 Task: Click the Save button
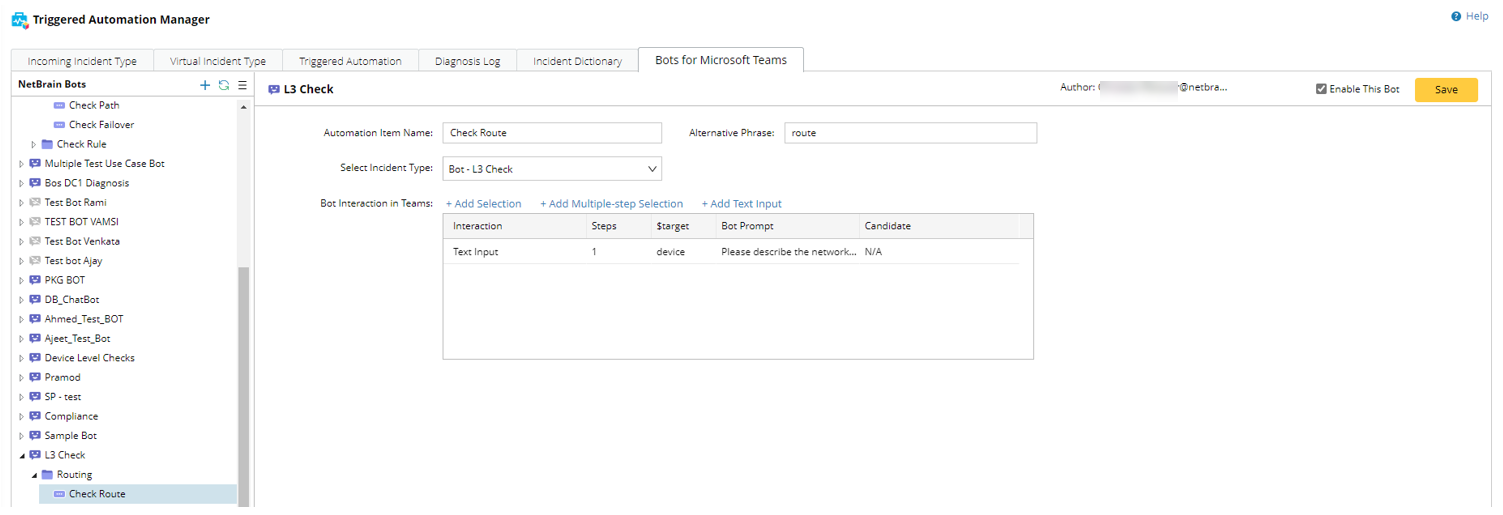1445,90
